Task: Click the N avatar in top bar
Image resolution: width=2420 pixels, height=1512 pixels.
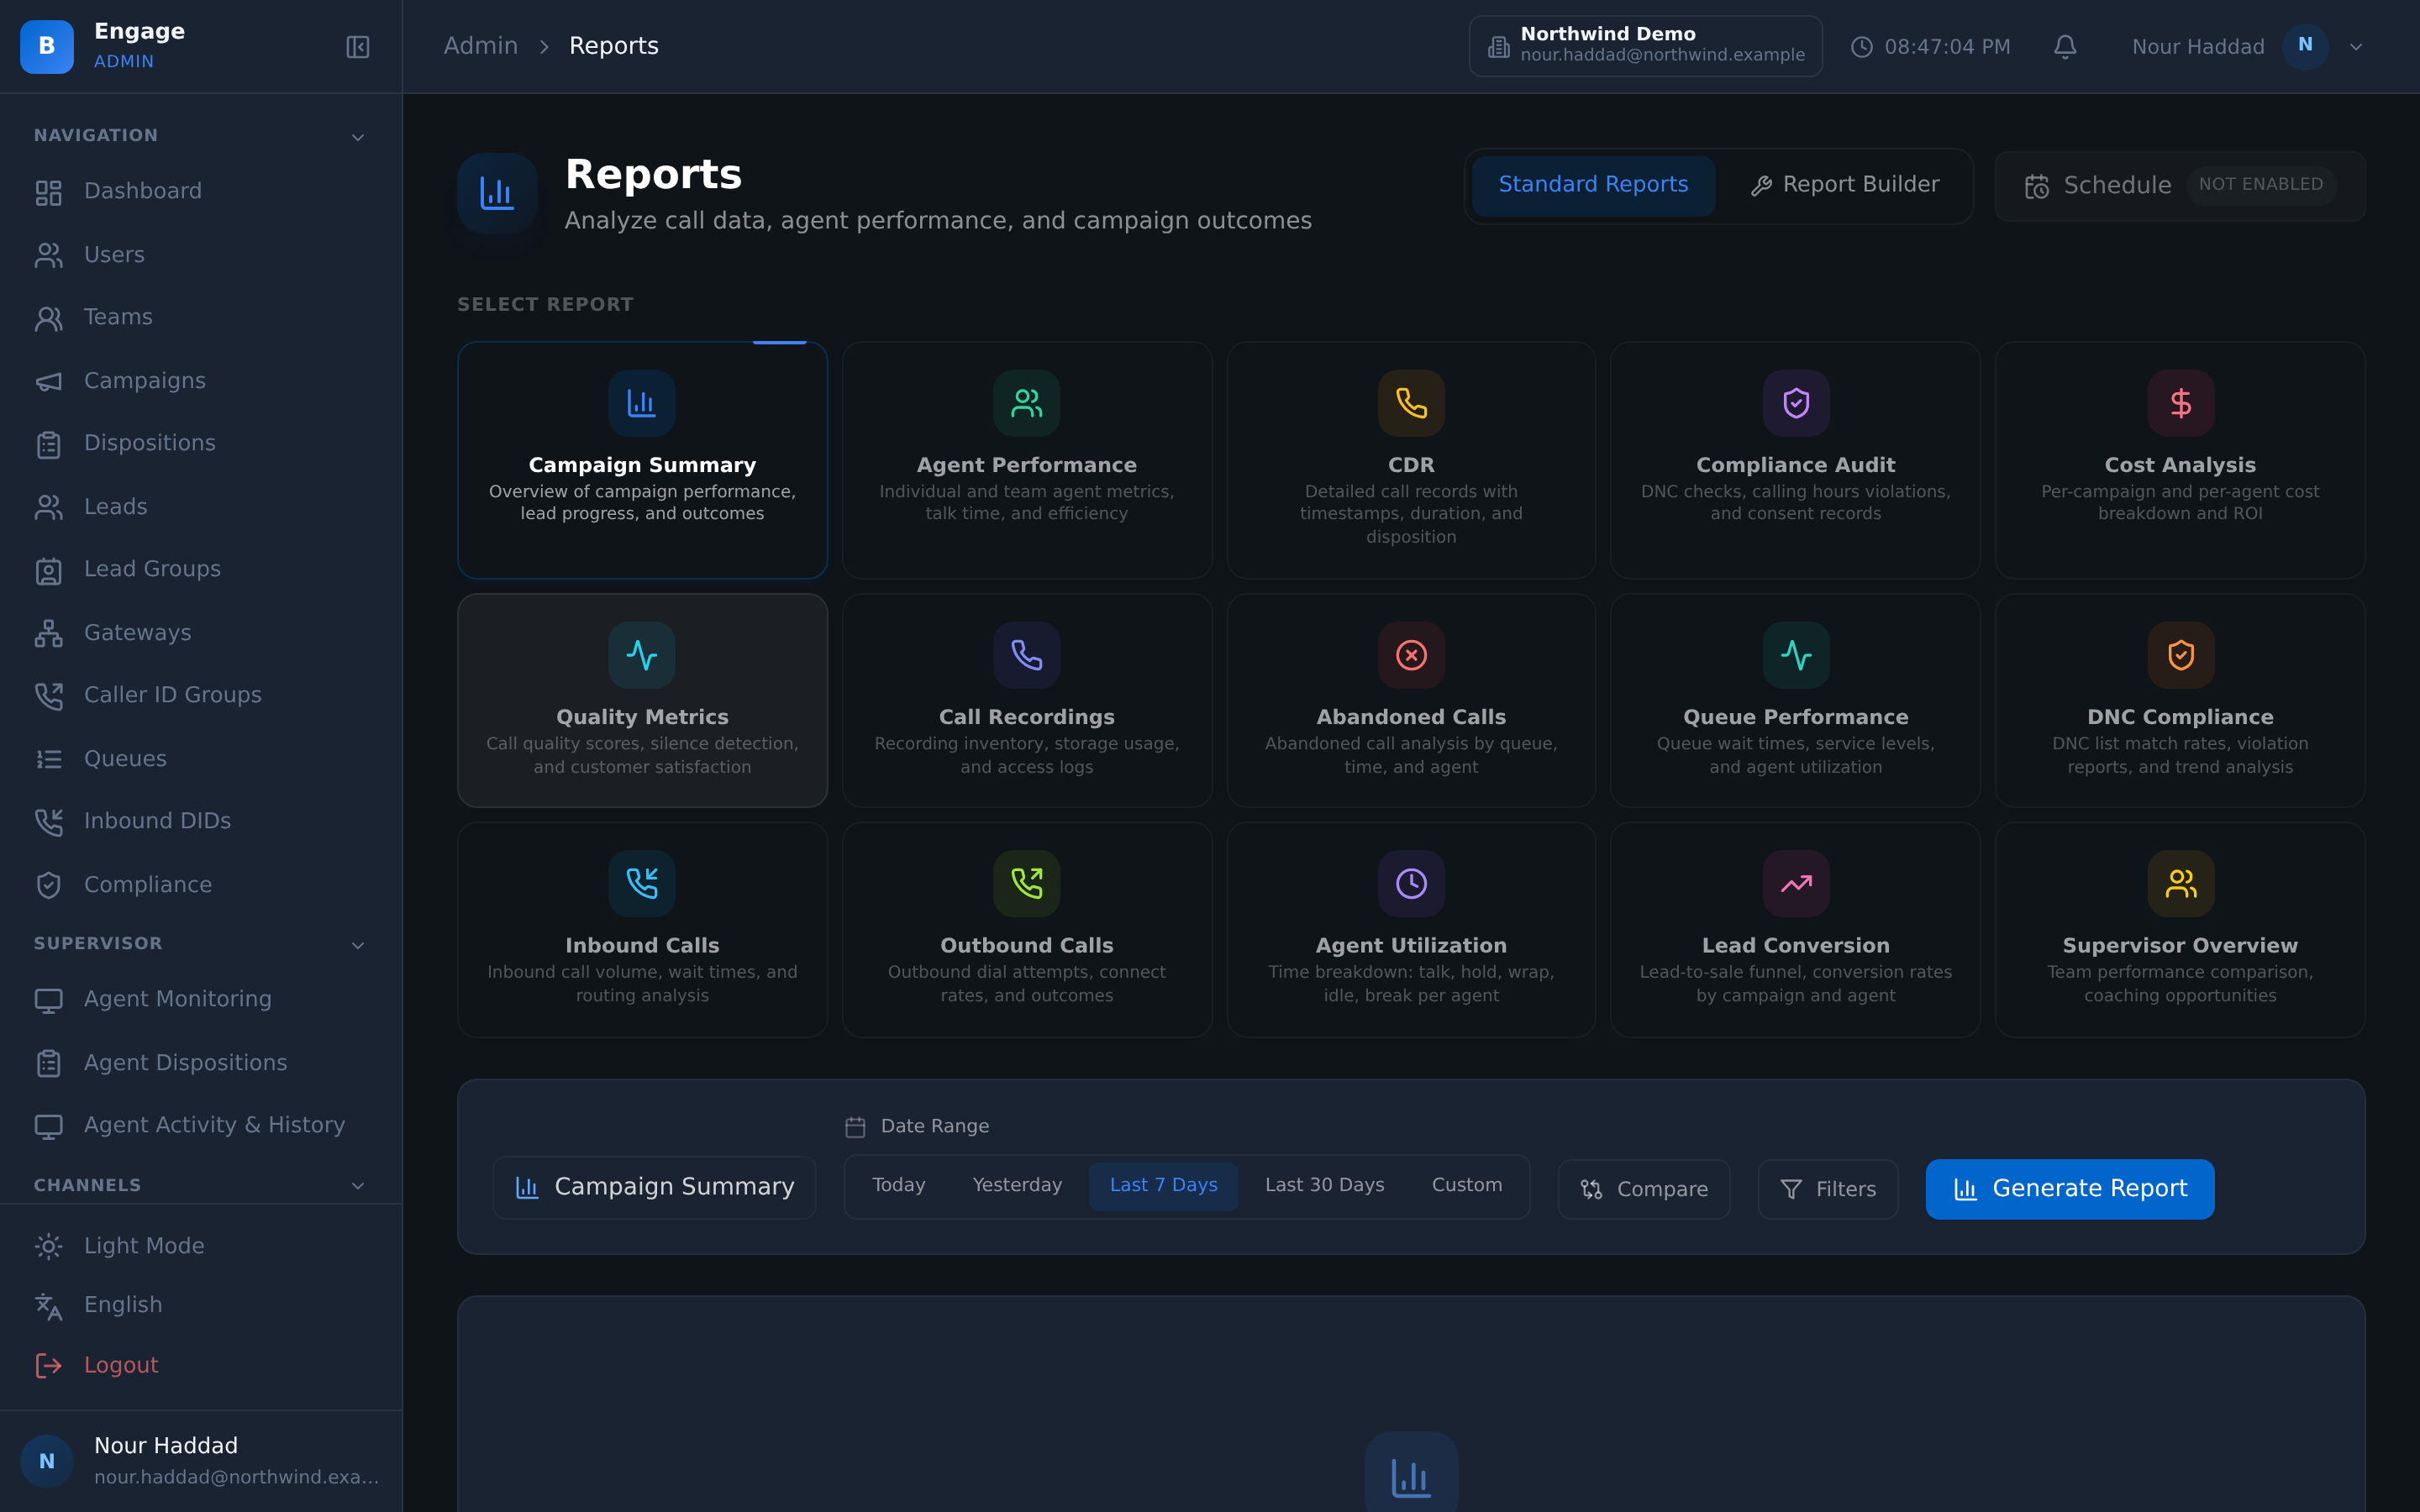Action: point(2305,46)
